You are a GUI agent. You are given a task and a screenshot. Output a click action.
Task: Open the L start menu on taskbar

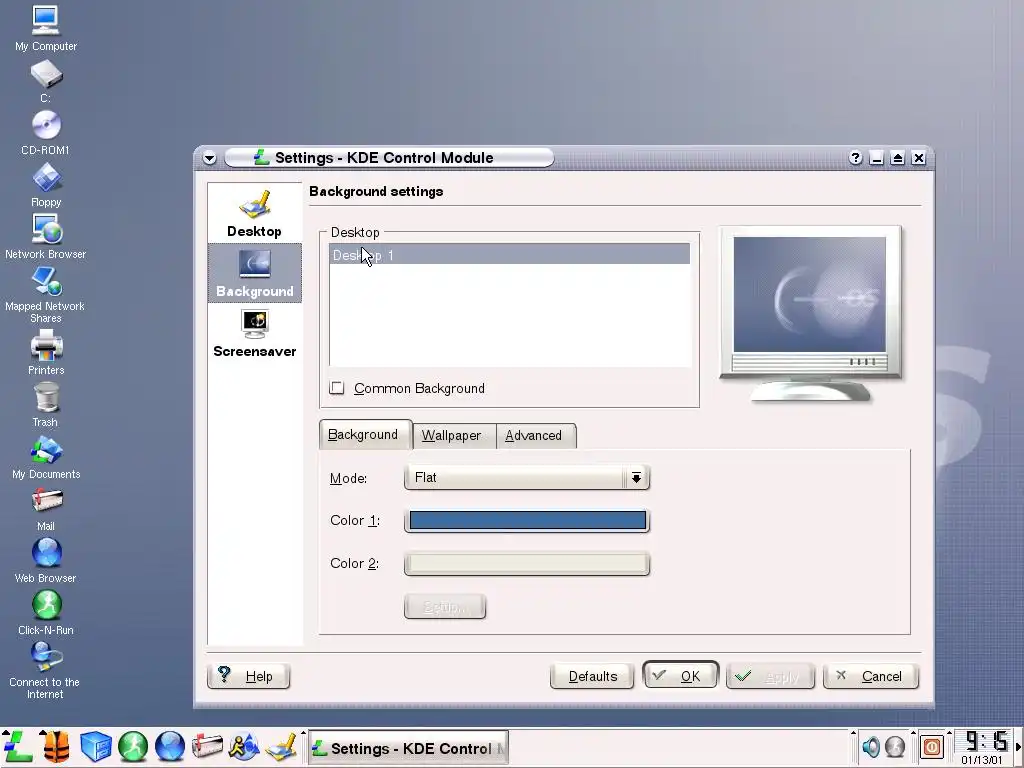pos(17,746)
